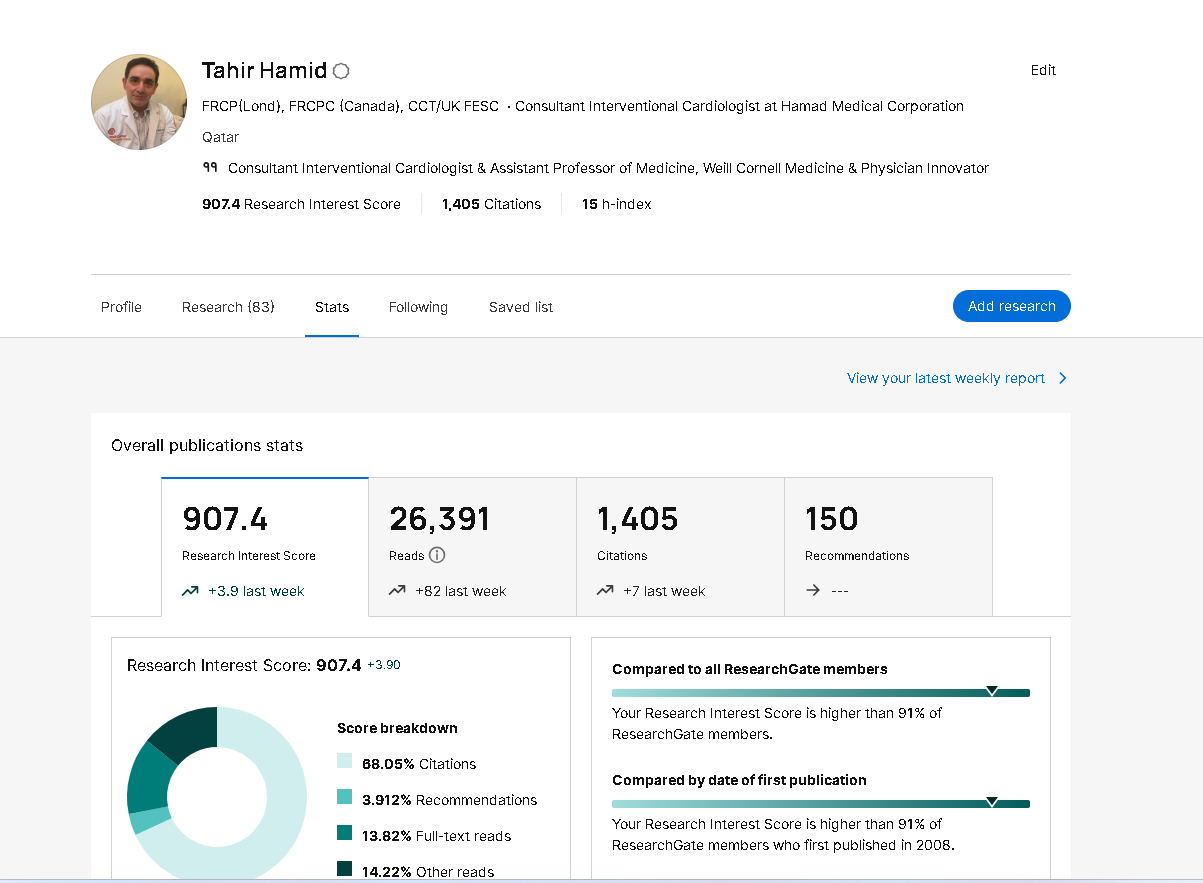Select the 1,405 Citations stat card
Image resolution: width=1203 pixels, height=883 pixels.
point(680,546)
